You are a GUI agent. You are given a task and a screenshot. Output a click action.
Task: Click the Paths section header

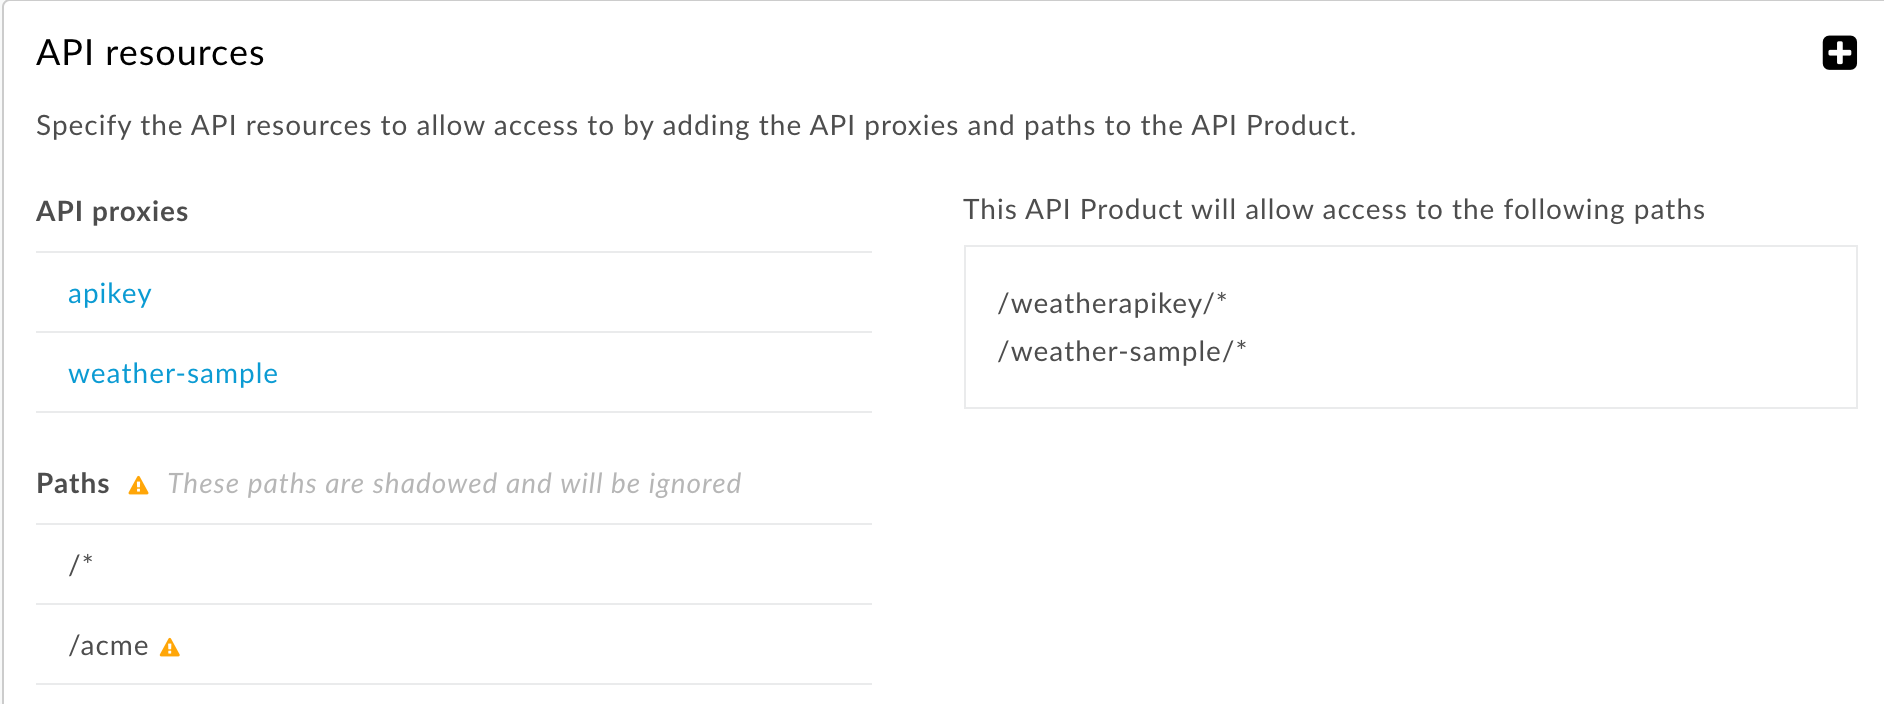pos(72,483)
